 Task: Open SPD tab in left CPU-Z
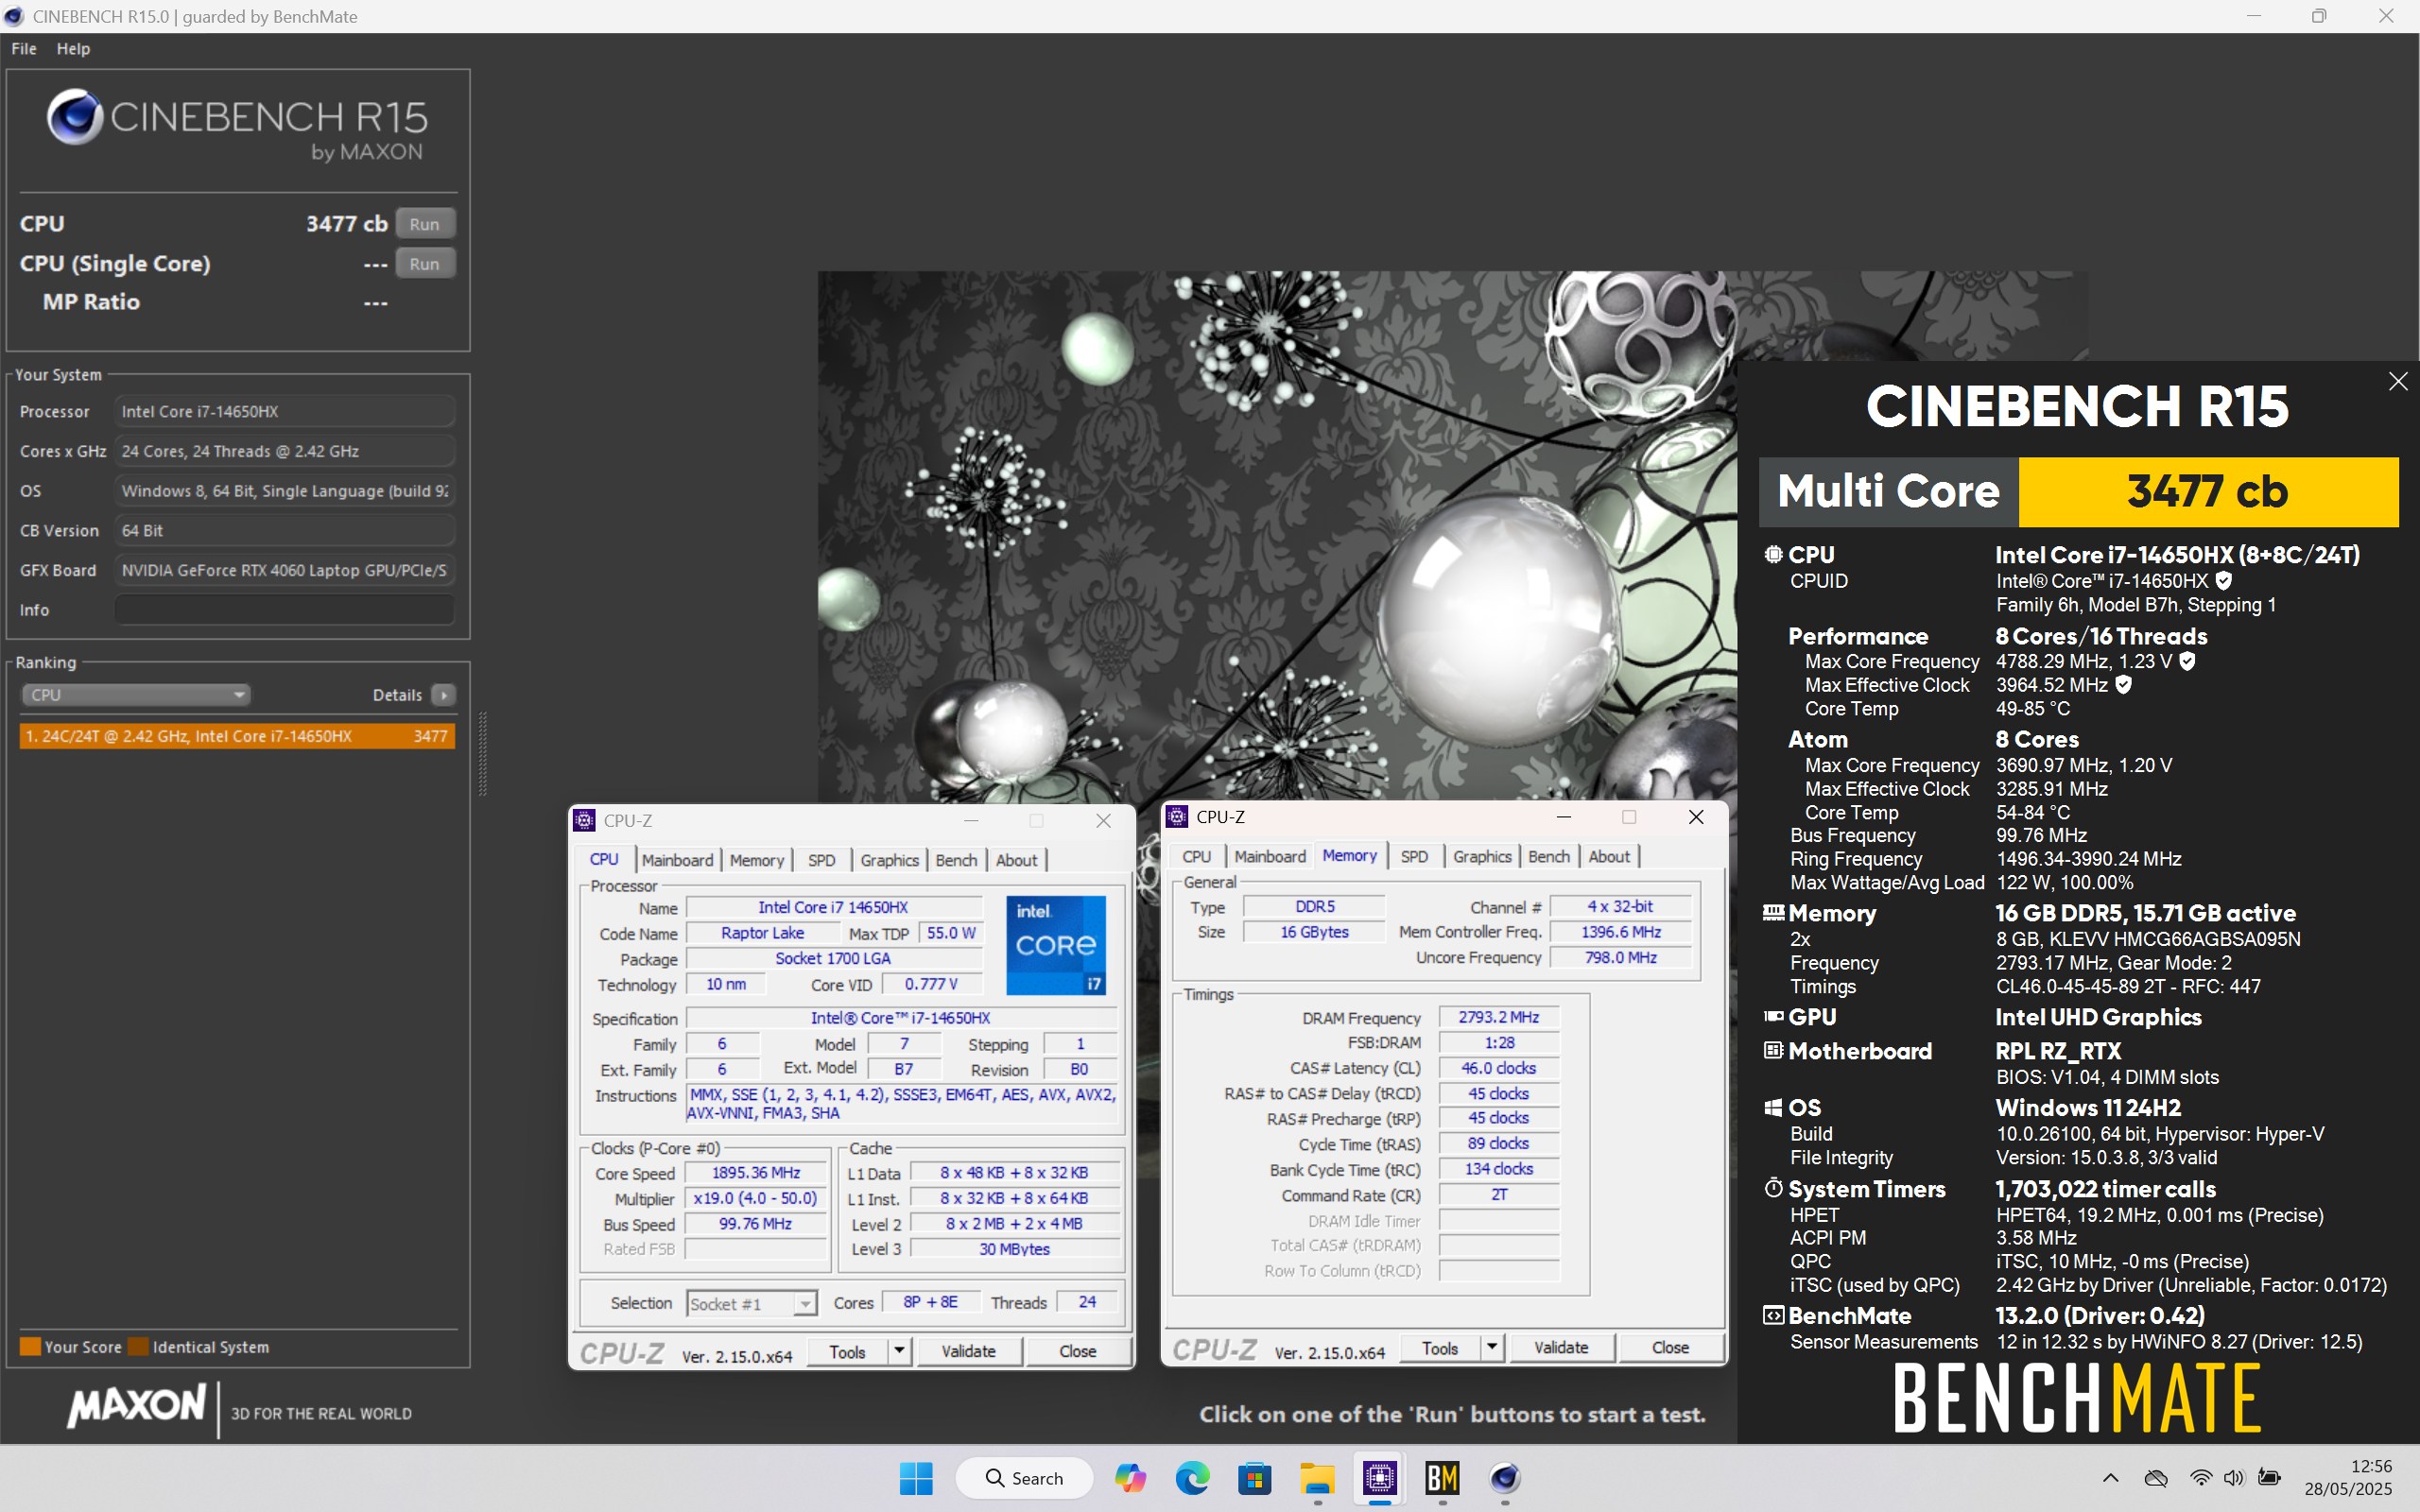tap(821, 860)
